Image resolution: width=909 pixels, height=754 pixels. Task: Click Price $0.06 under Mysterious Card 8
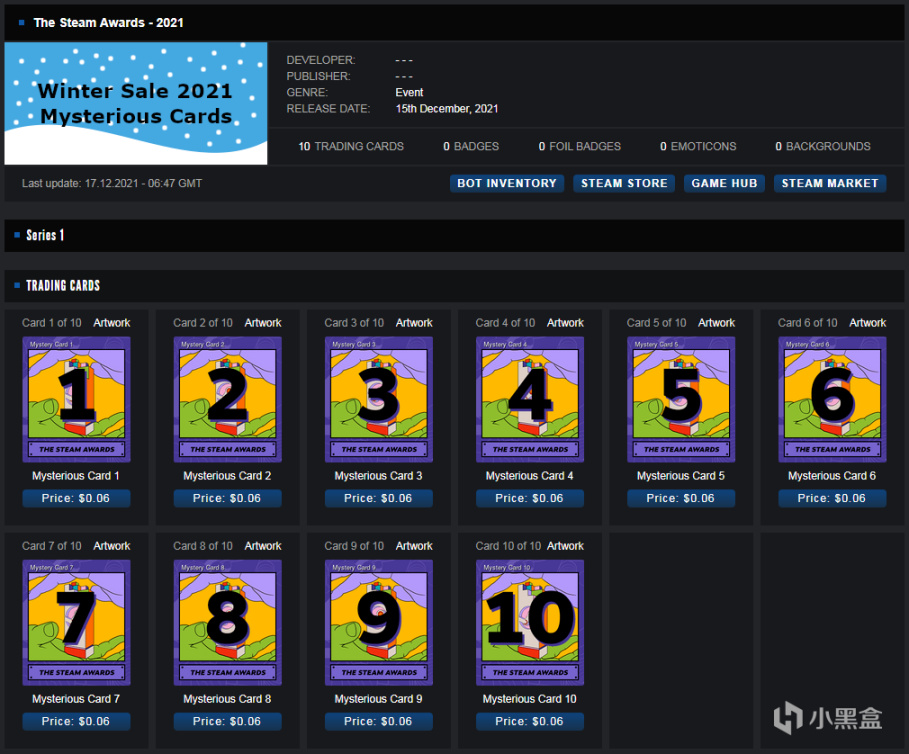[228, 722]
